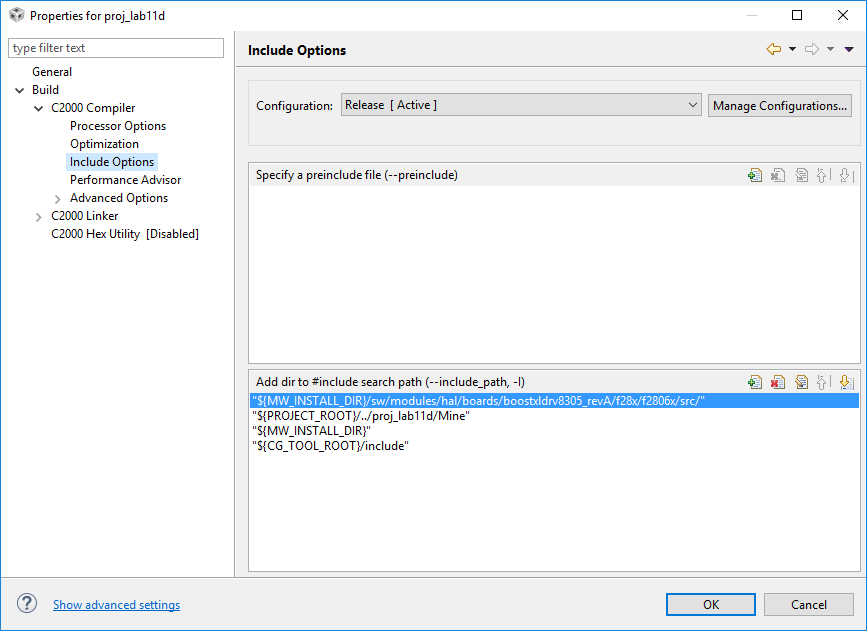
Task: Focus the type filter text field
Action: [116, 48]
